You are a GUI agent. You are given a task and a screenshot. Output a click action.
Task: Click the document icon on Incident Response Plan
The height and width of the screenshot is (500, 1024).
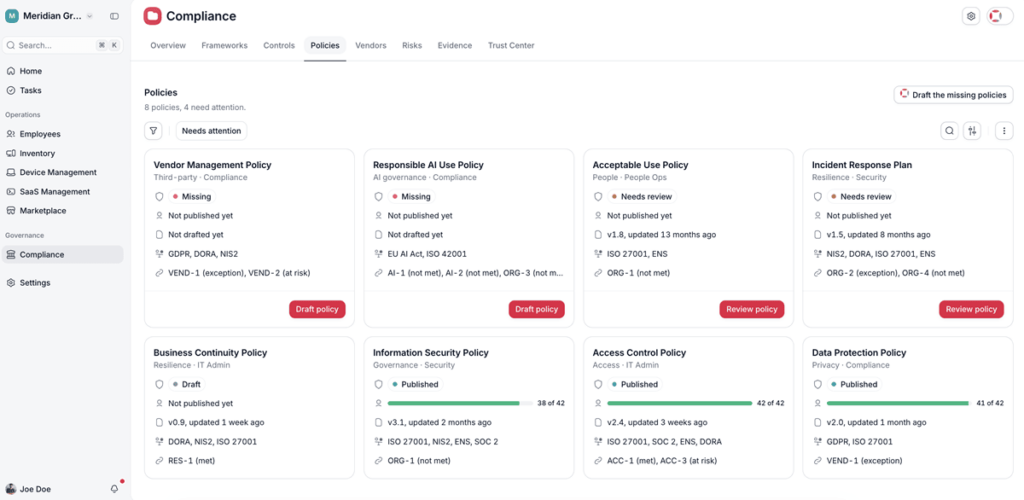[x=817, y=235]
